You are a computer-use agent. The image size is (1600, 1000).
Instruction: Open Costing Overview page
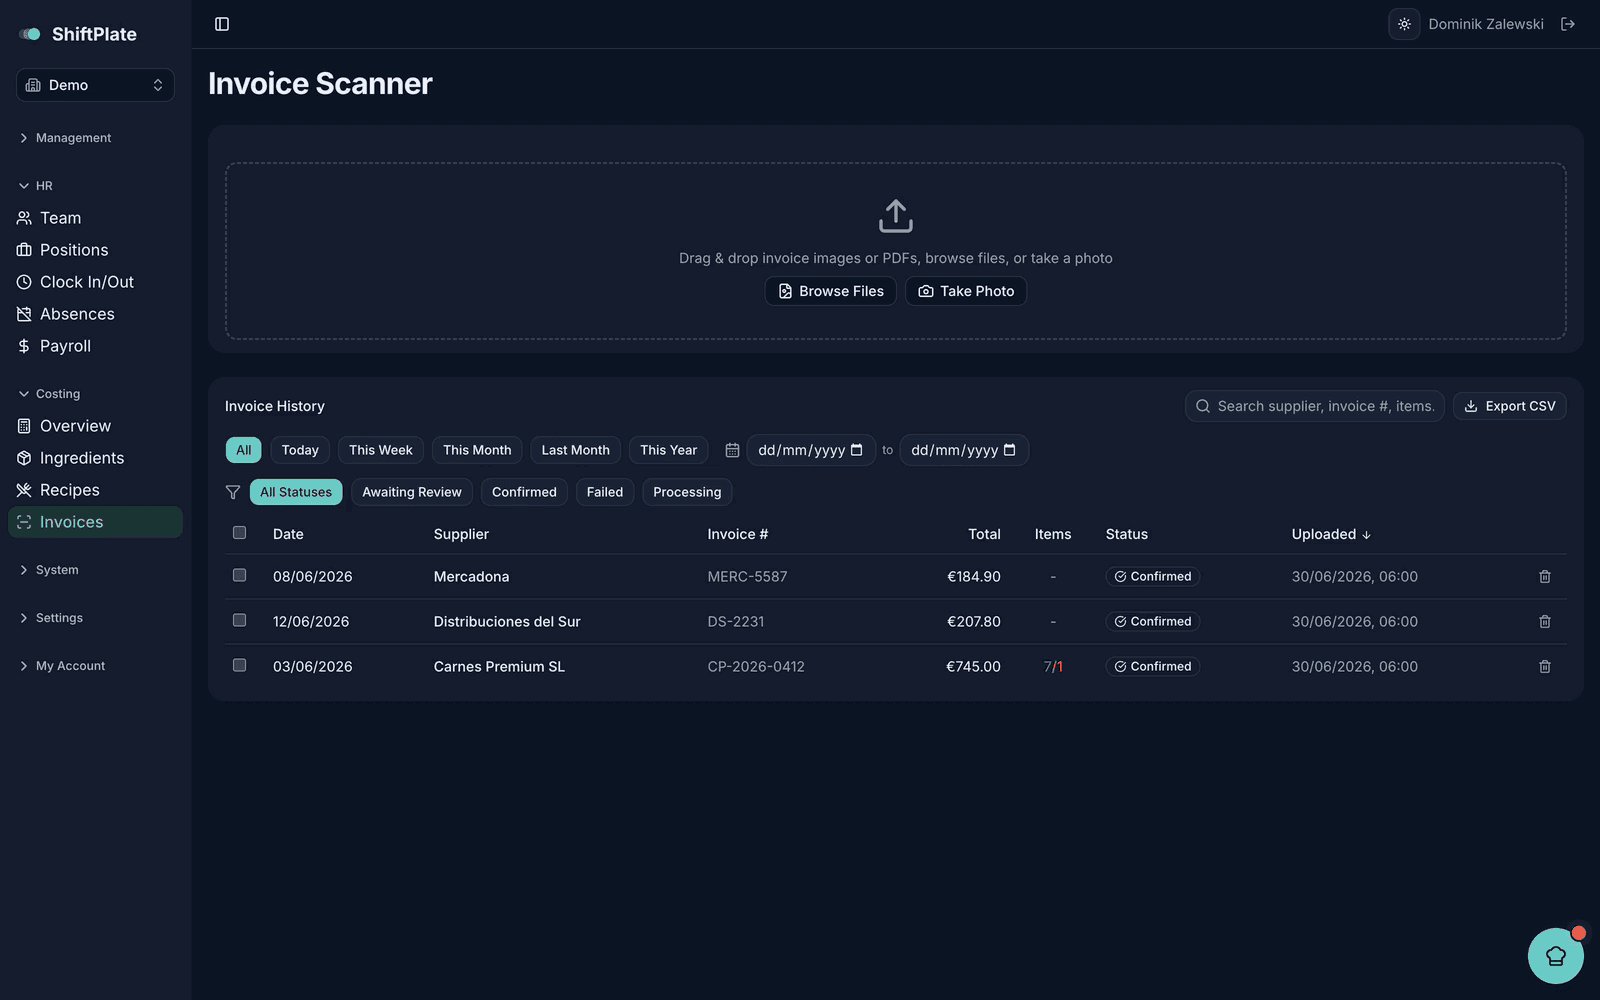tap(95, 426)
